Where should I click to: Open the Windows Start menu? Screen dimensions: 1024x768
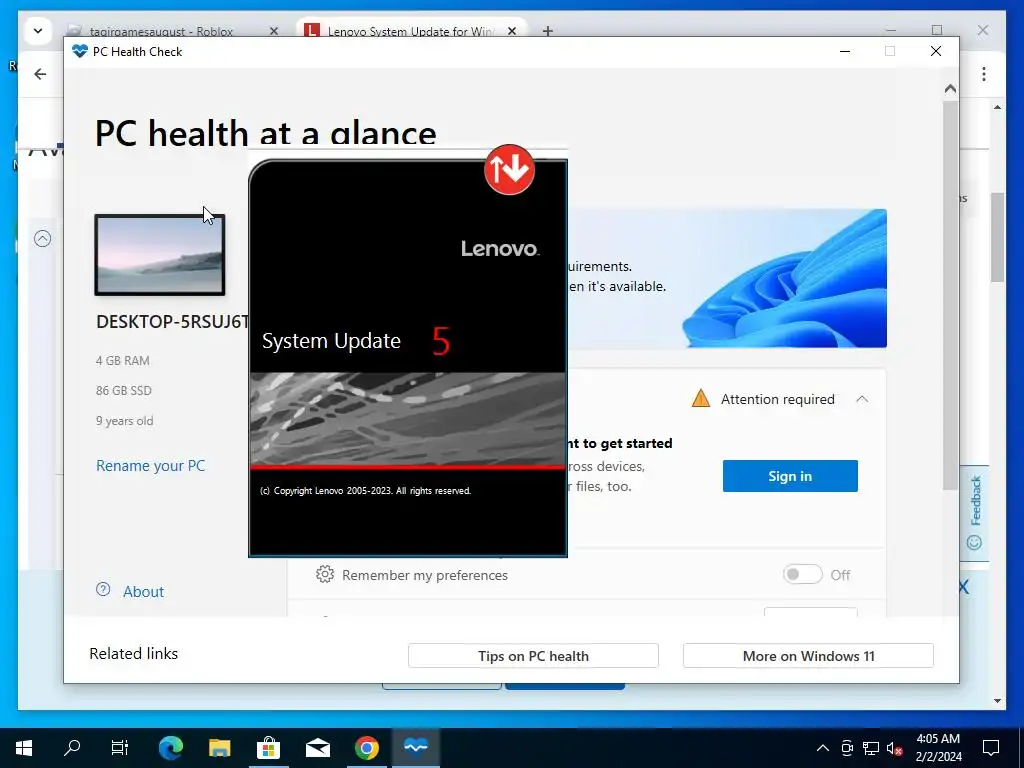tap(24, 747)
